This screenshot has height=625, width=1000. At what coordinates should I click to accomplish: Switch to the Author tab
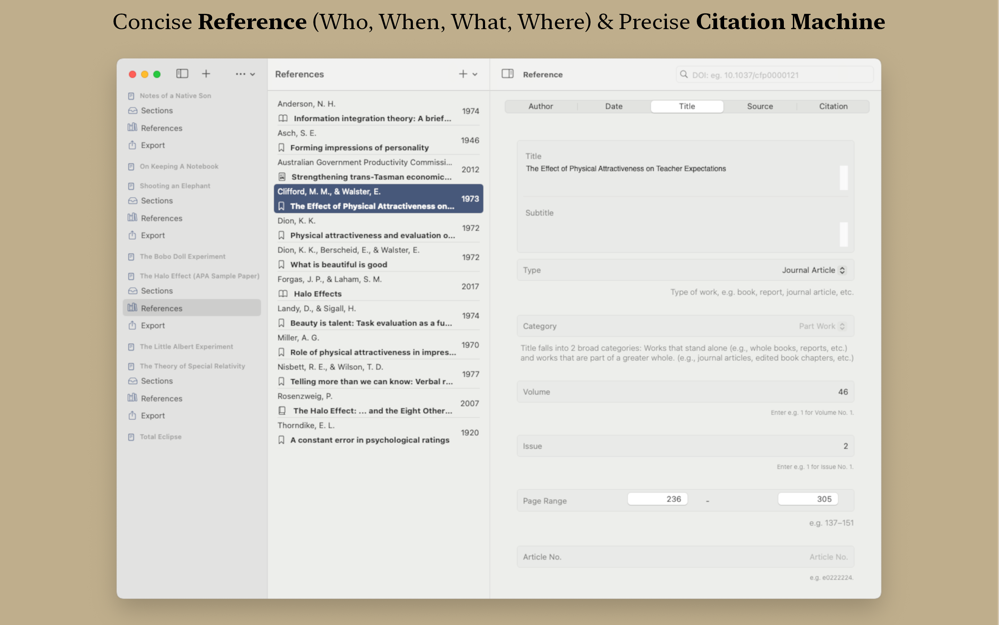pos(541,107)
